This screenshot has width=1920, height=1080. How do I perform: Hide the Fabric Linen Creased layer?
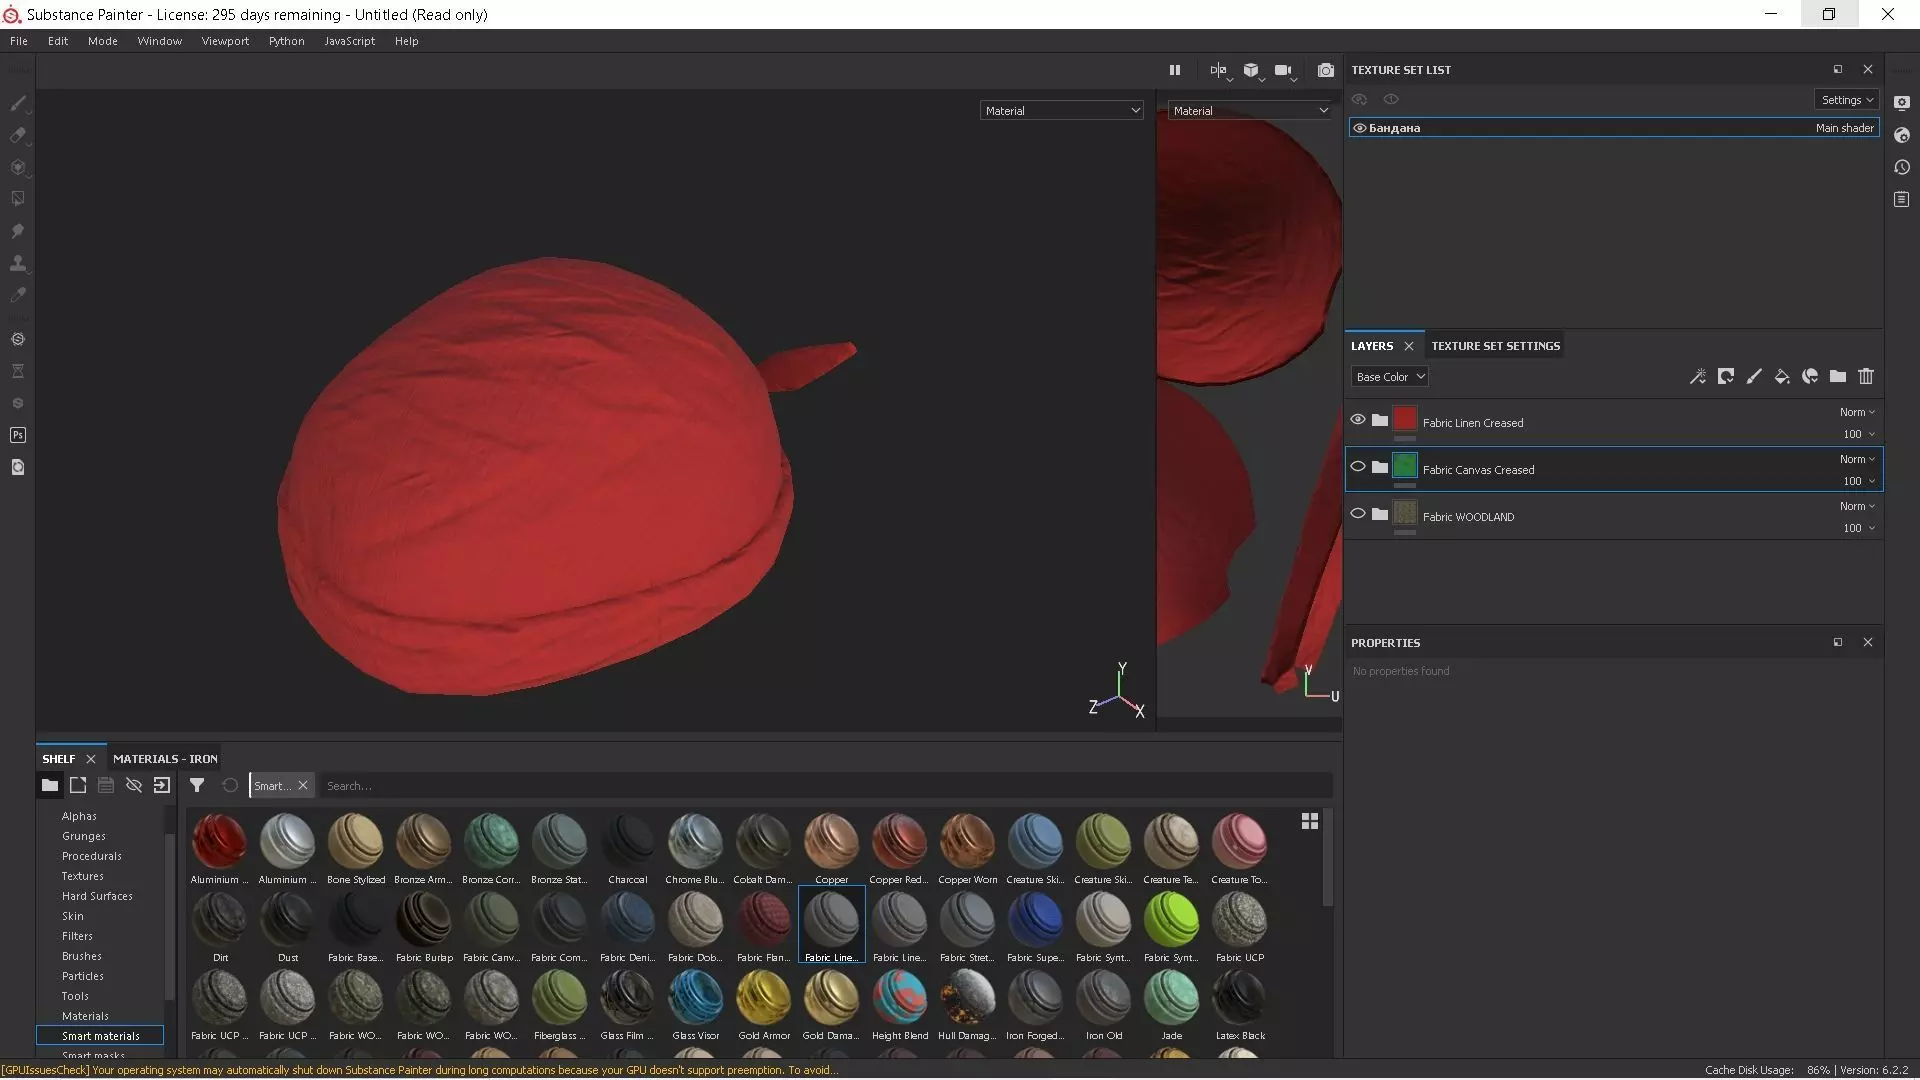pyautogui.click(x=1358, y=420)
